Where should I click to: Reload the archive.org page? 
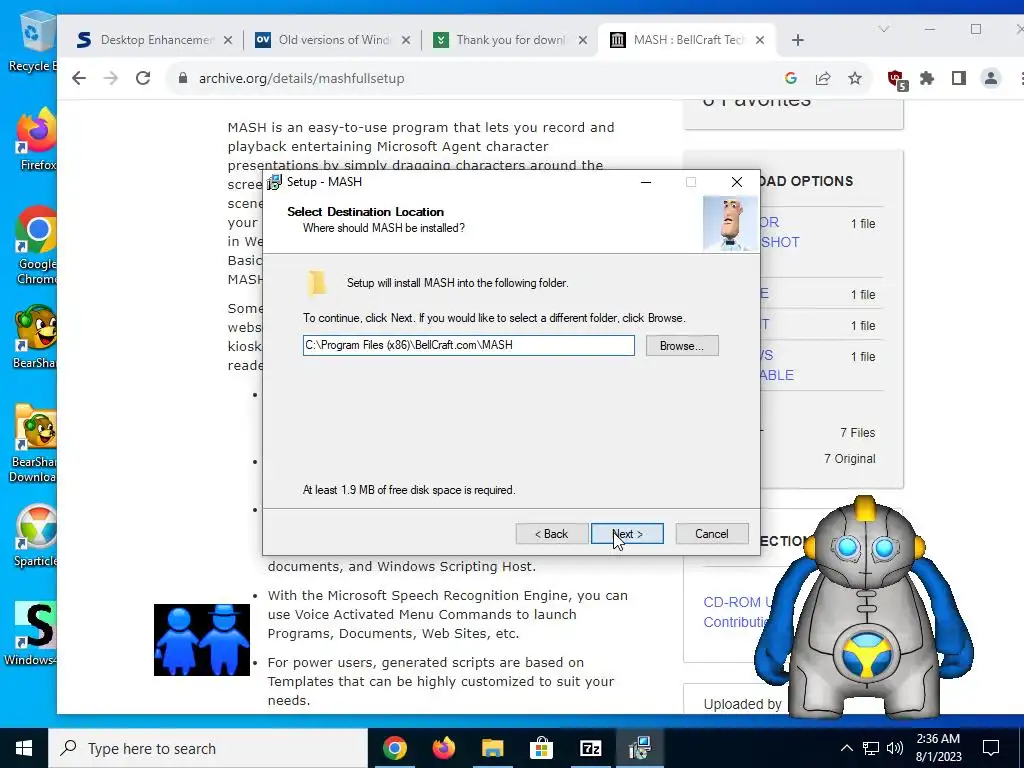tap(143, 78)
